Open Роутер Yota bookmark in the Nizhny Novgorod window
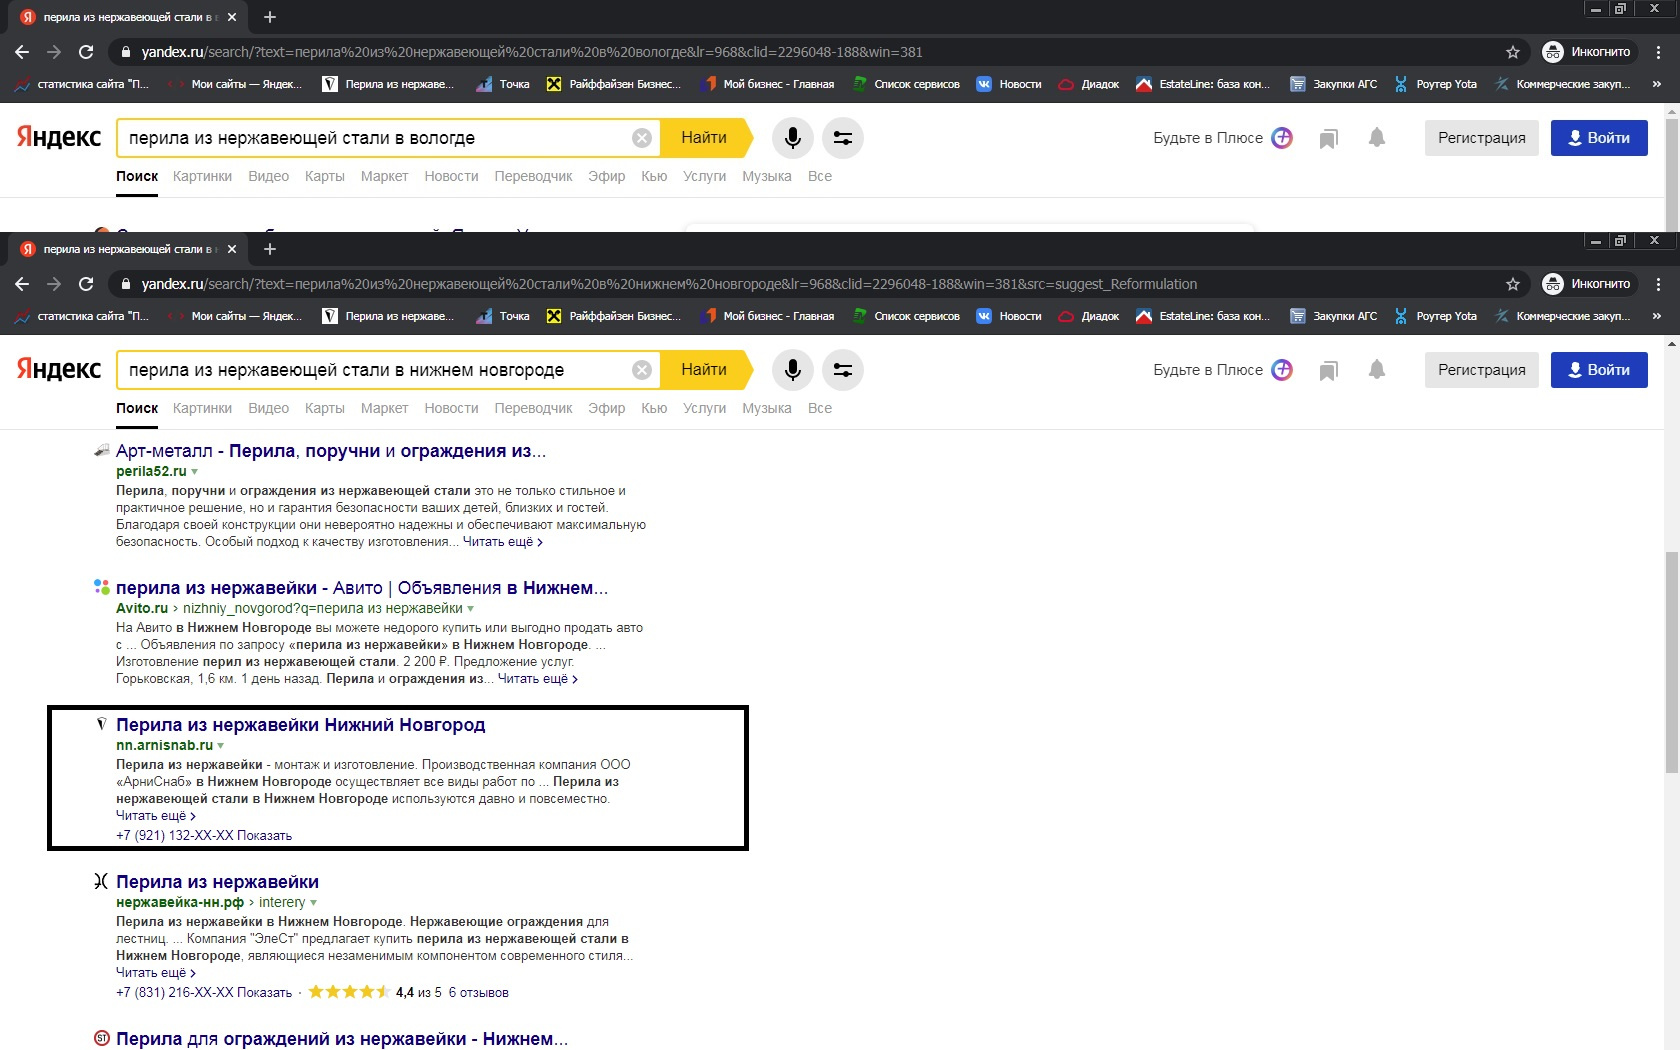 click(x=1435, y=316)
